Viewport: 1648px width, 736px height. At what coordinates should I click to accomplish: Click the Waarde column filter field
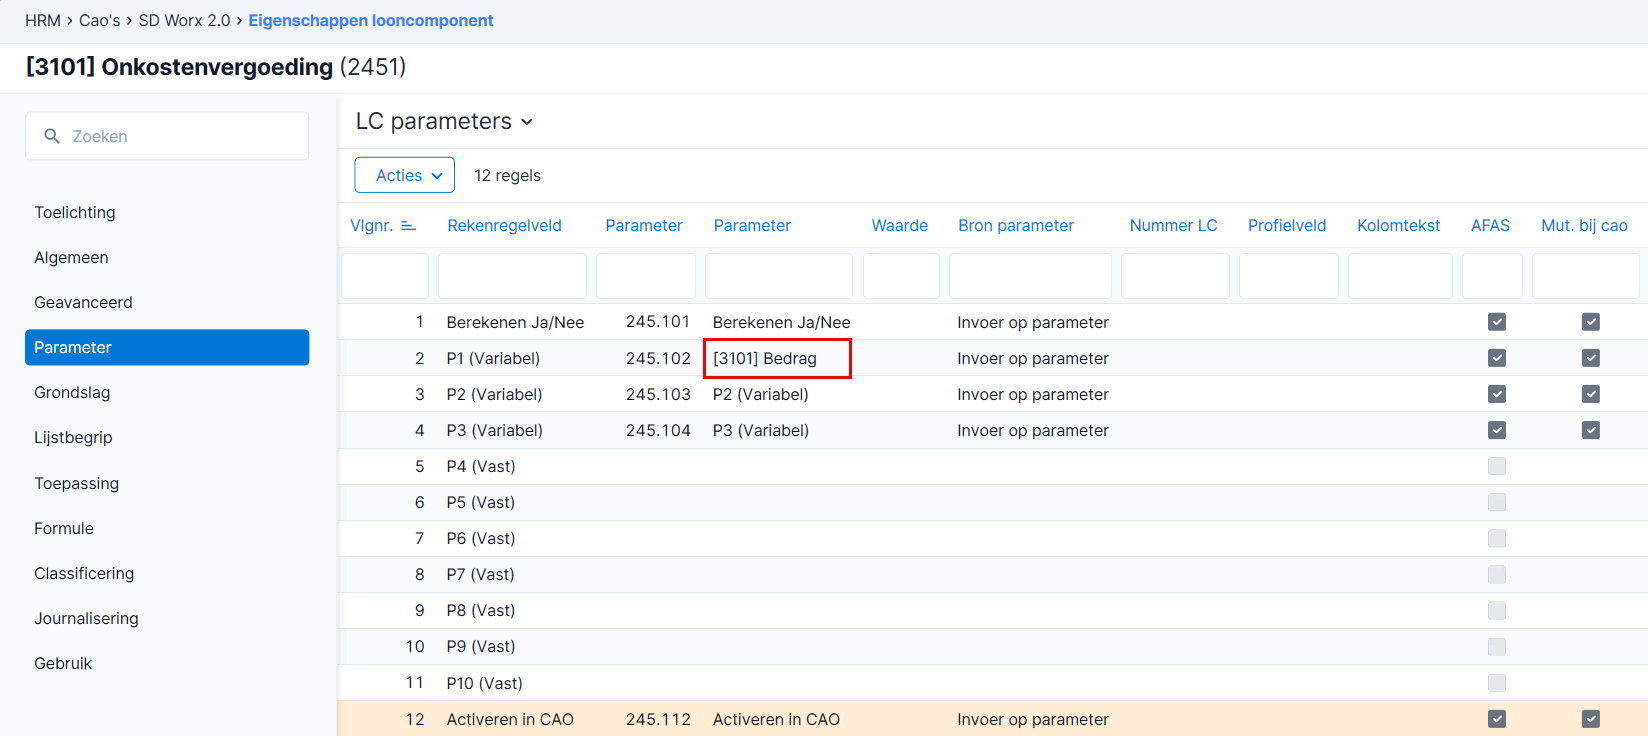[x=901, y=276]
